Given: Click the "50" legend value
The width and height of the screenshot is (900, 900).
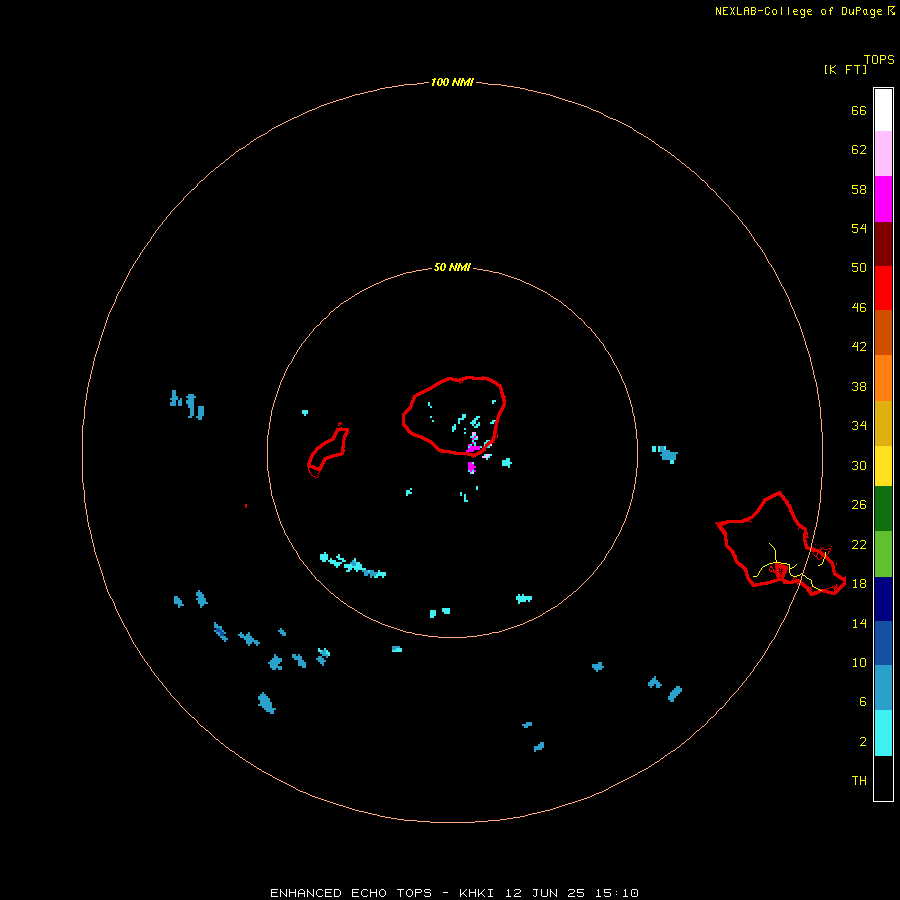Looking at the screenshot, I should pyautogui.click(x=859, y=268).
